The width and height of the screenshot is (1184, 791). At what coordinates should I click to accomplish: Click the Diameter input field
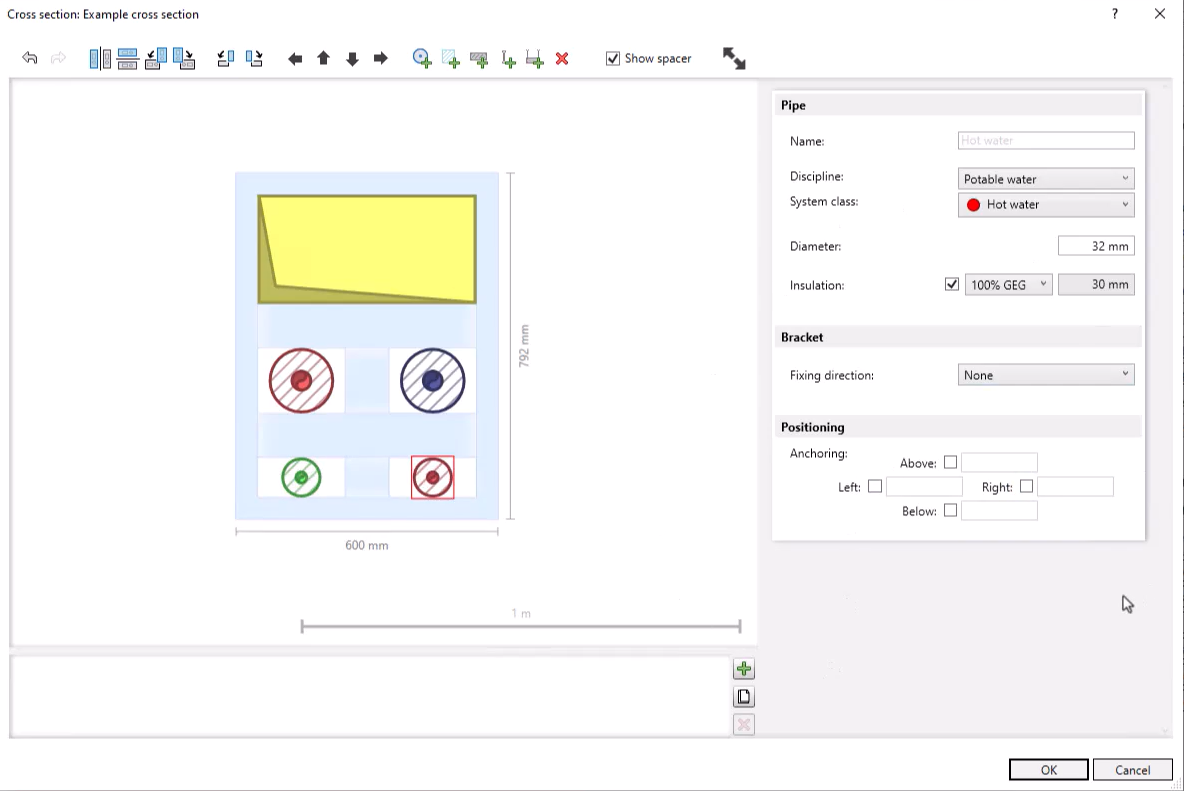coord(1095,246)
